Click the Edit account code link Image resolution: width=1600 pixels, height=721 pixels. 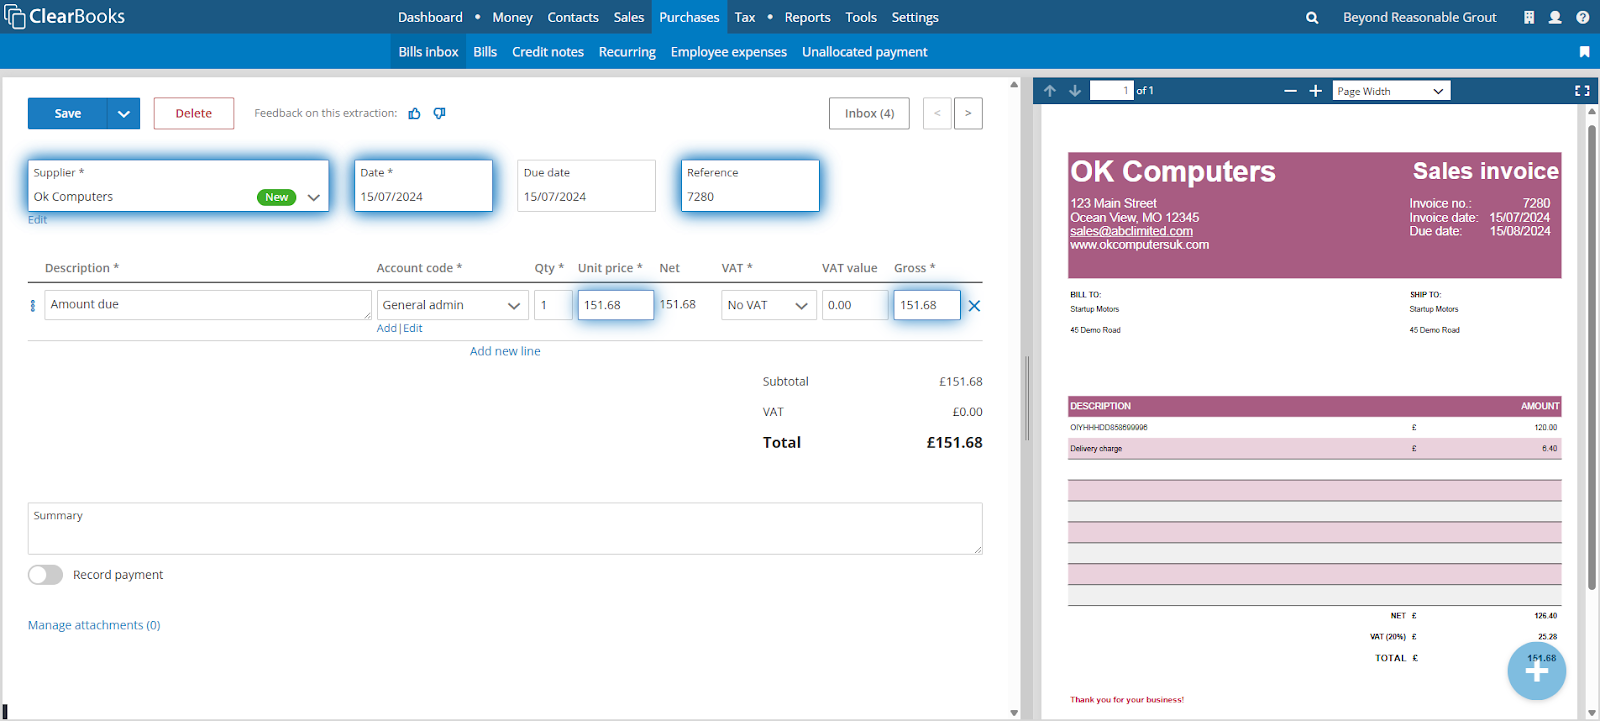coord(412,328)
